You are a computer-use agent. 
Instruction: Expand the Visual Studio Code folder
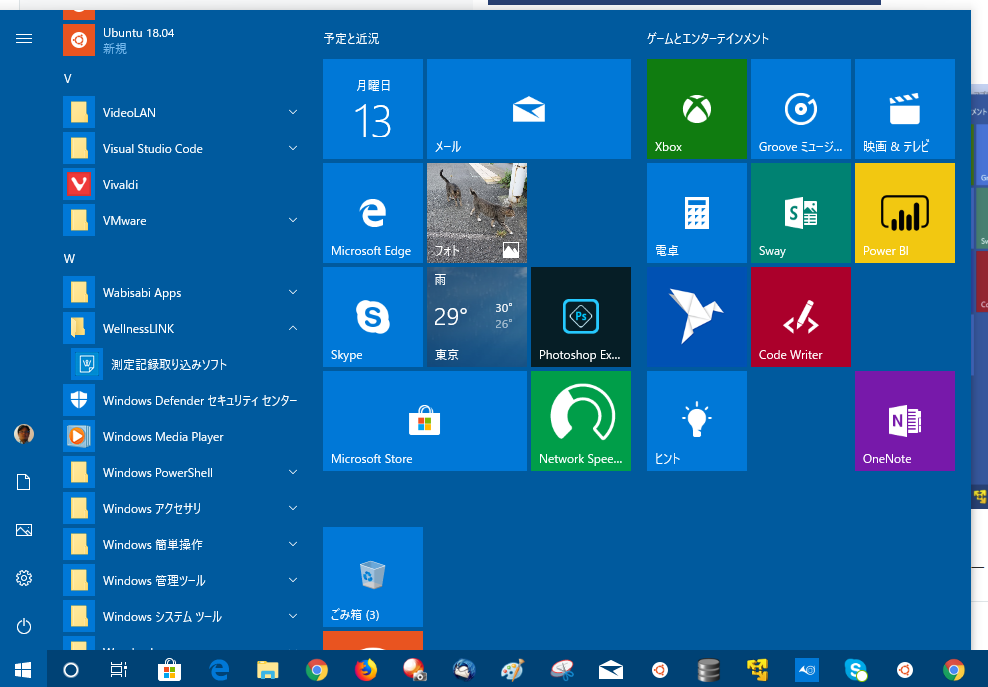click(180, 149)
